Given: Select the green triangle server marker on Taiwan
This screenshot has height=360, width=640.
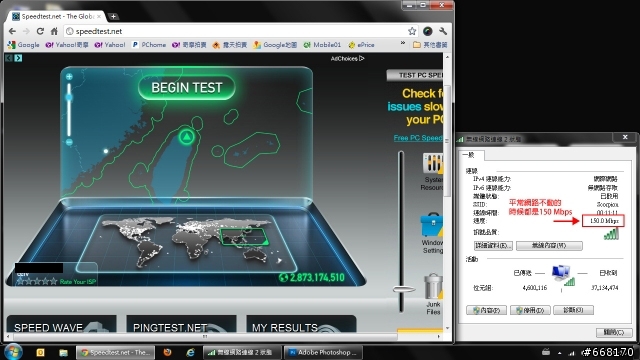Looking at the screenshot, I should [x=187, y=137].
